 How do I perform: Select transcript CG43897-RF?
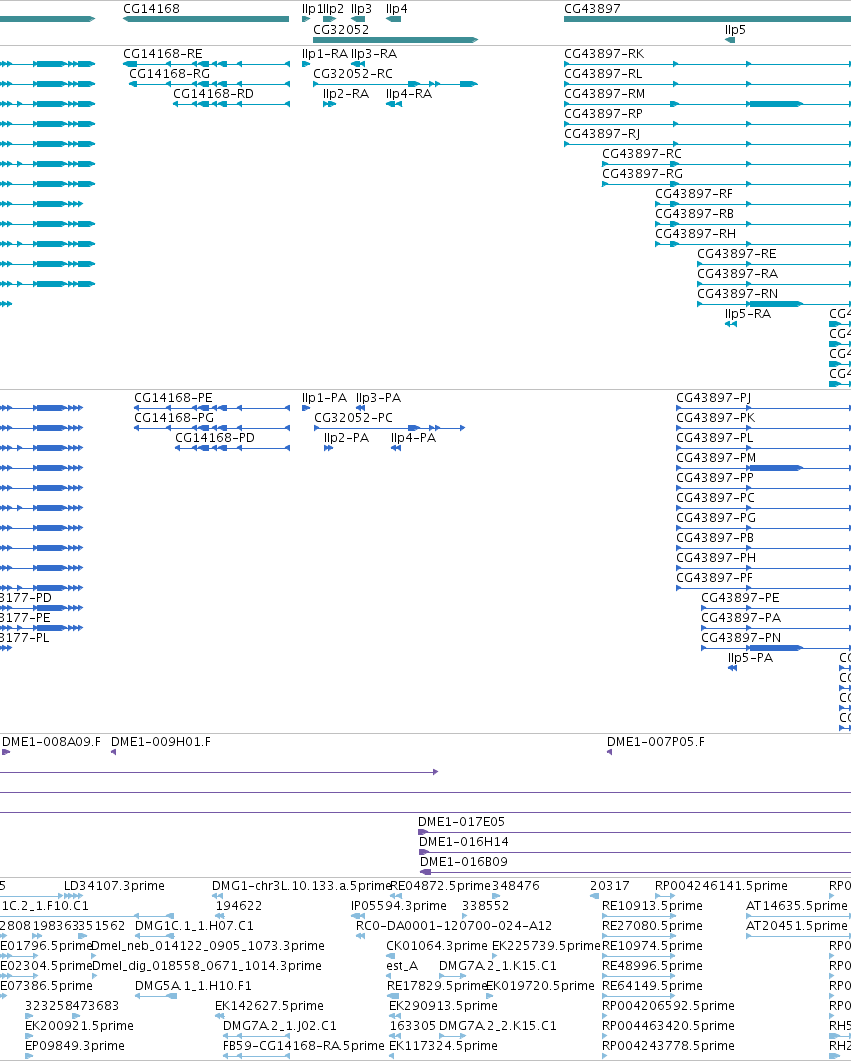point(694,194)
